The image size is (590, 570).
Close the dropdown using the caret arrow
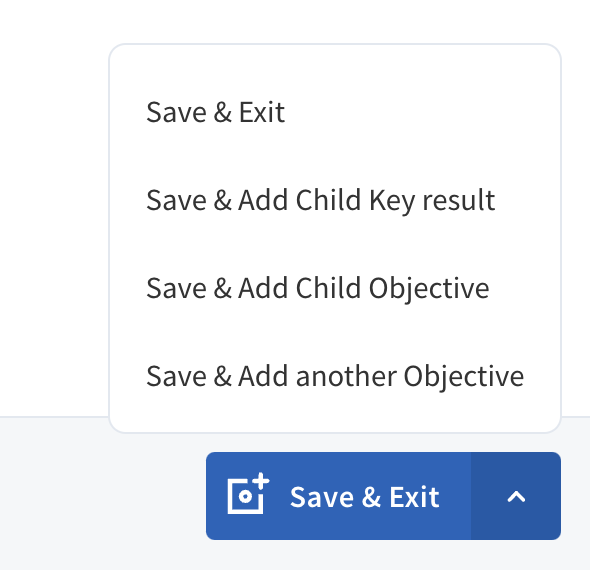(x=516, y=496)
